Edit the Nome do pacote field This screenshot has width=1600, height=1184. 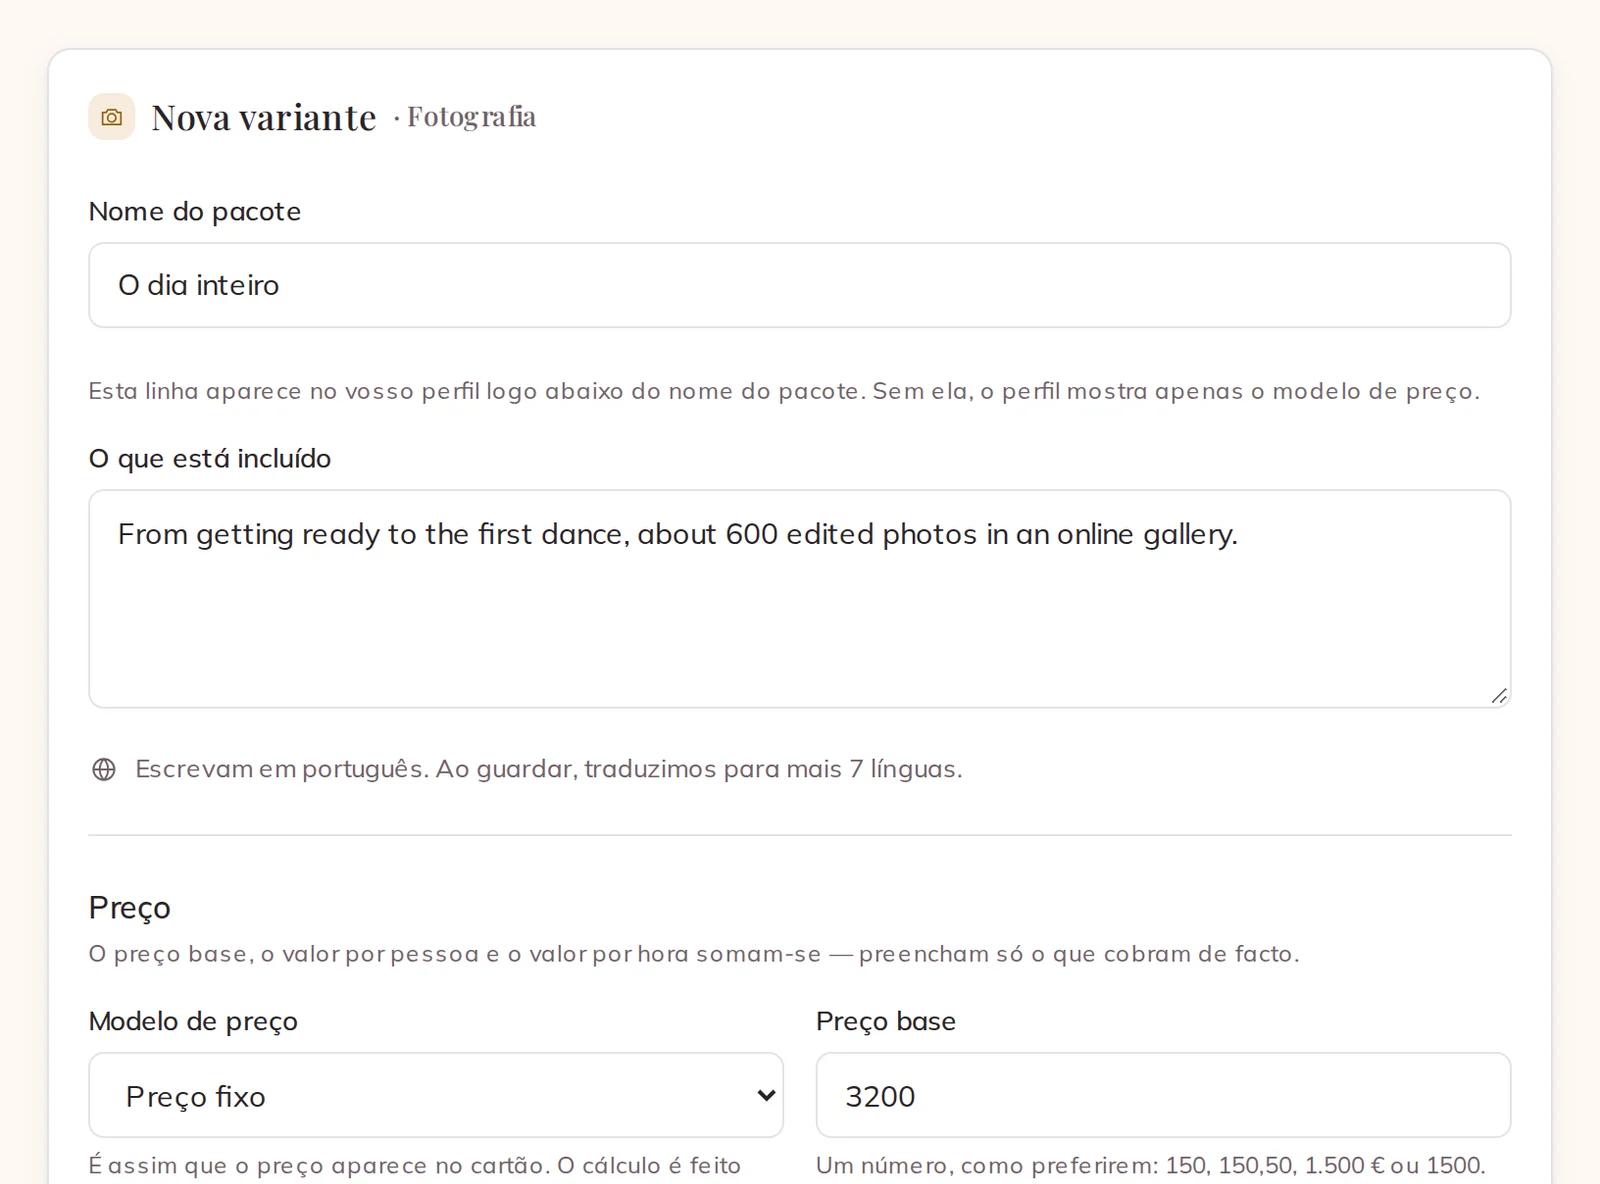[800, 285]
